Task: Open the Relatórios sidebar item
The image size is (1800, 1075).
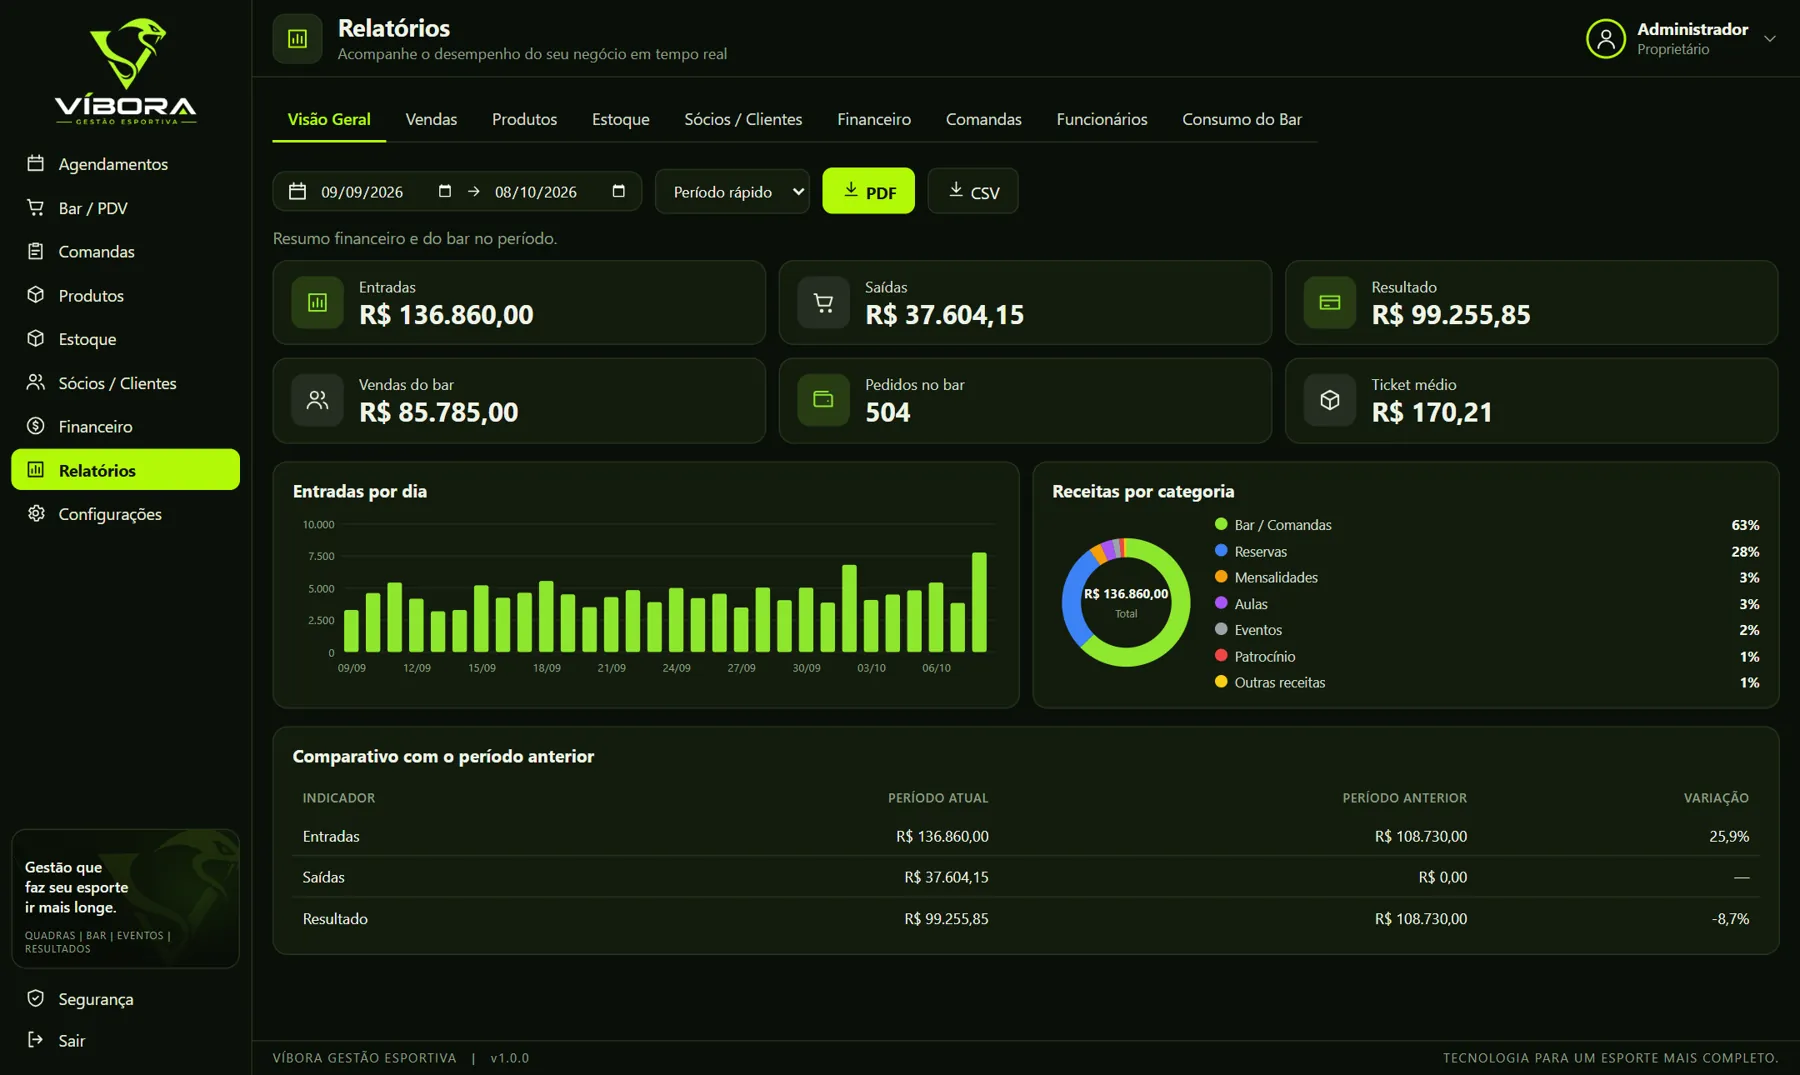Action: pos(125,469)
